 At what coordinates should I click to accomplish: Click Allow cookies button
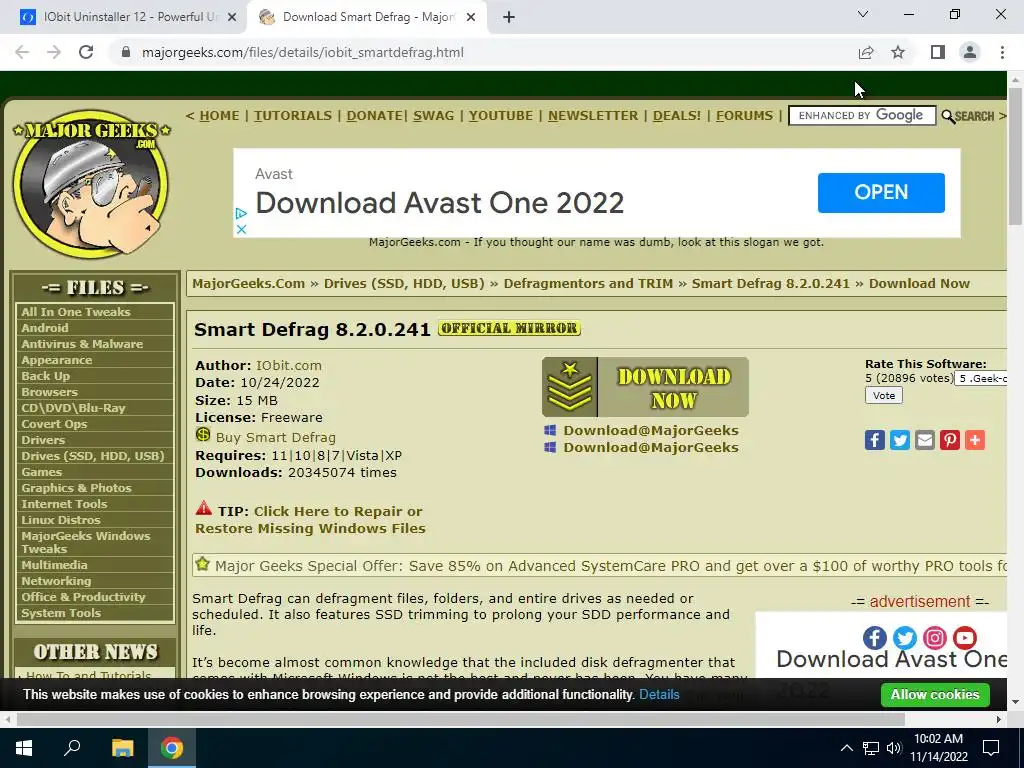click(x=935, y=695)
